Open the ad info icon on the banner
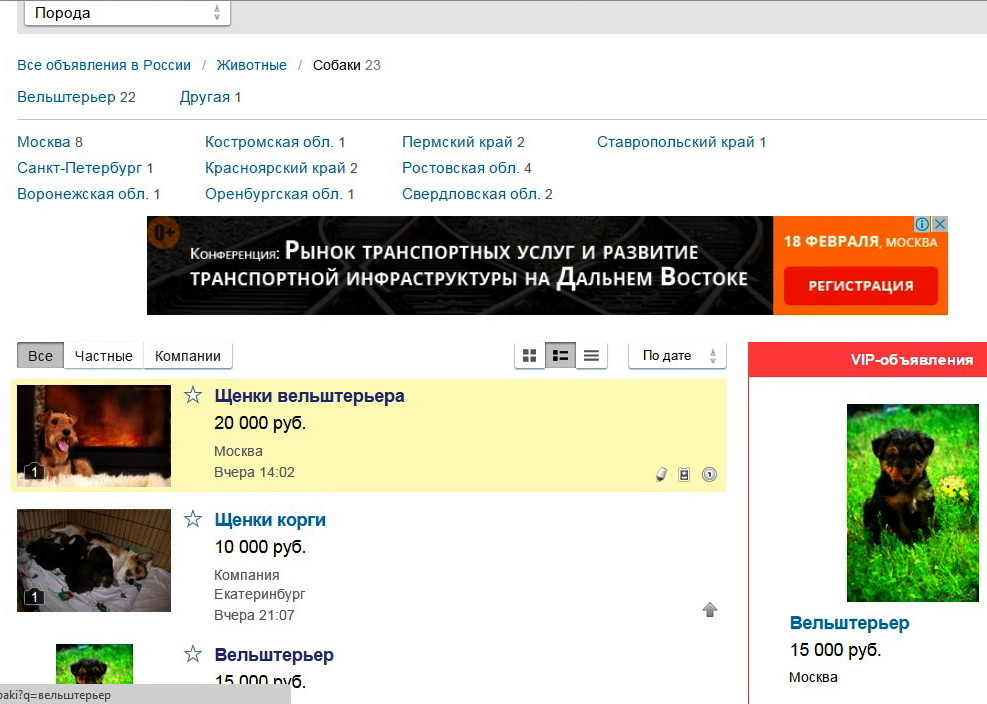Image resolution: width=987 pixels, height=704 pixels. pyautogui.click(x=923, y=225)
